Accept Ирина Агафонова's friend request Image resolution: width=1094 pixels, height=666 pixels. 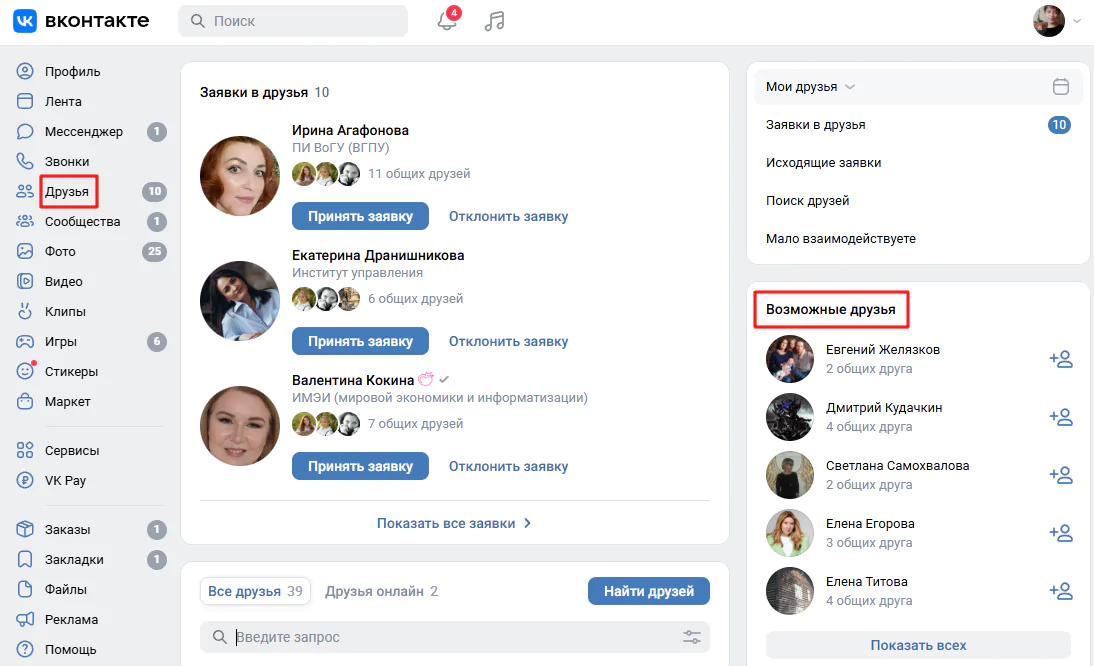tap(360, 216)
